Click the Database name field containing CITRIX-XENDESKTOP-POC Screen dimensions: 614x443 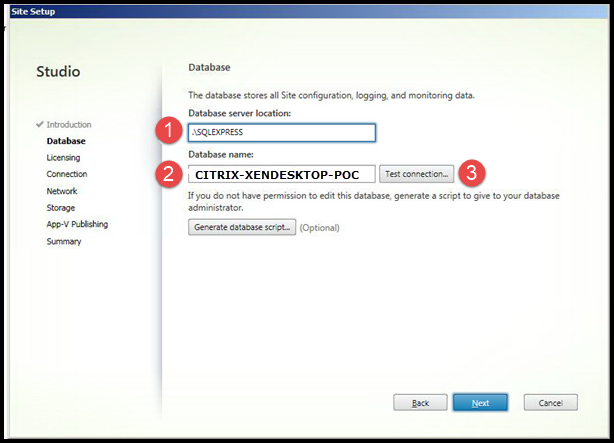point(282,174)
